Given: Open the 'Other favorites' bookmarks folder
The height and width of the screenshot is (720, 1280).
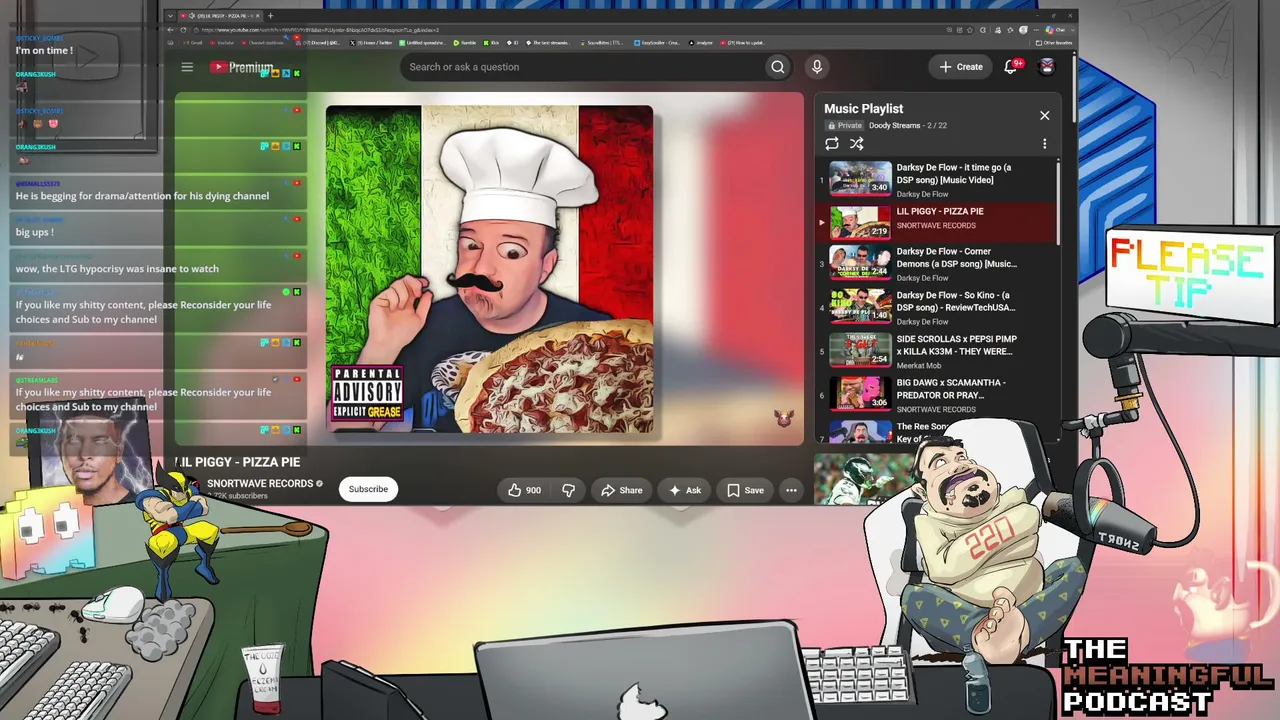Looking at the screenshot, I should click(x=1053, y=43).
